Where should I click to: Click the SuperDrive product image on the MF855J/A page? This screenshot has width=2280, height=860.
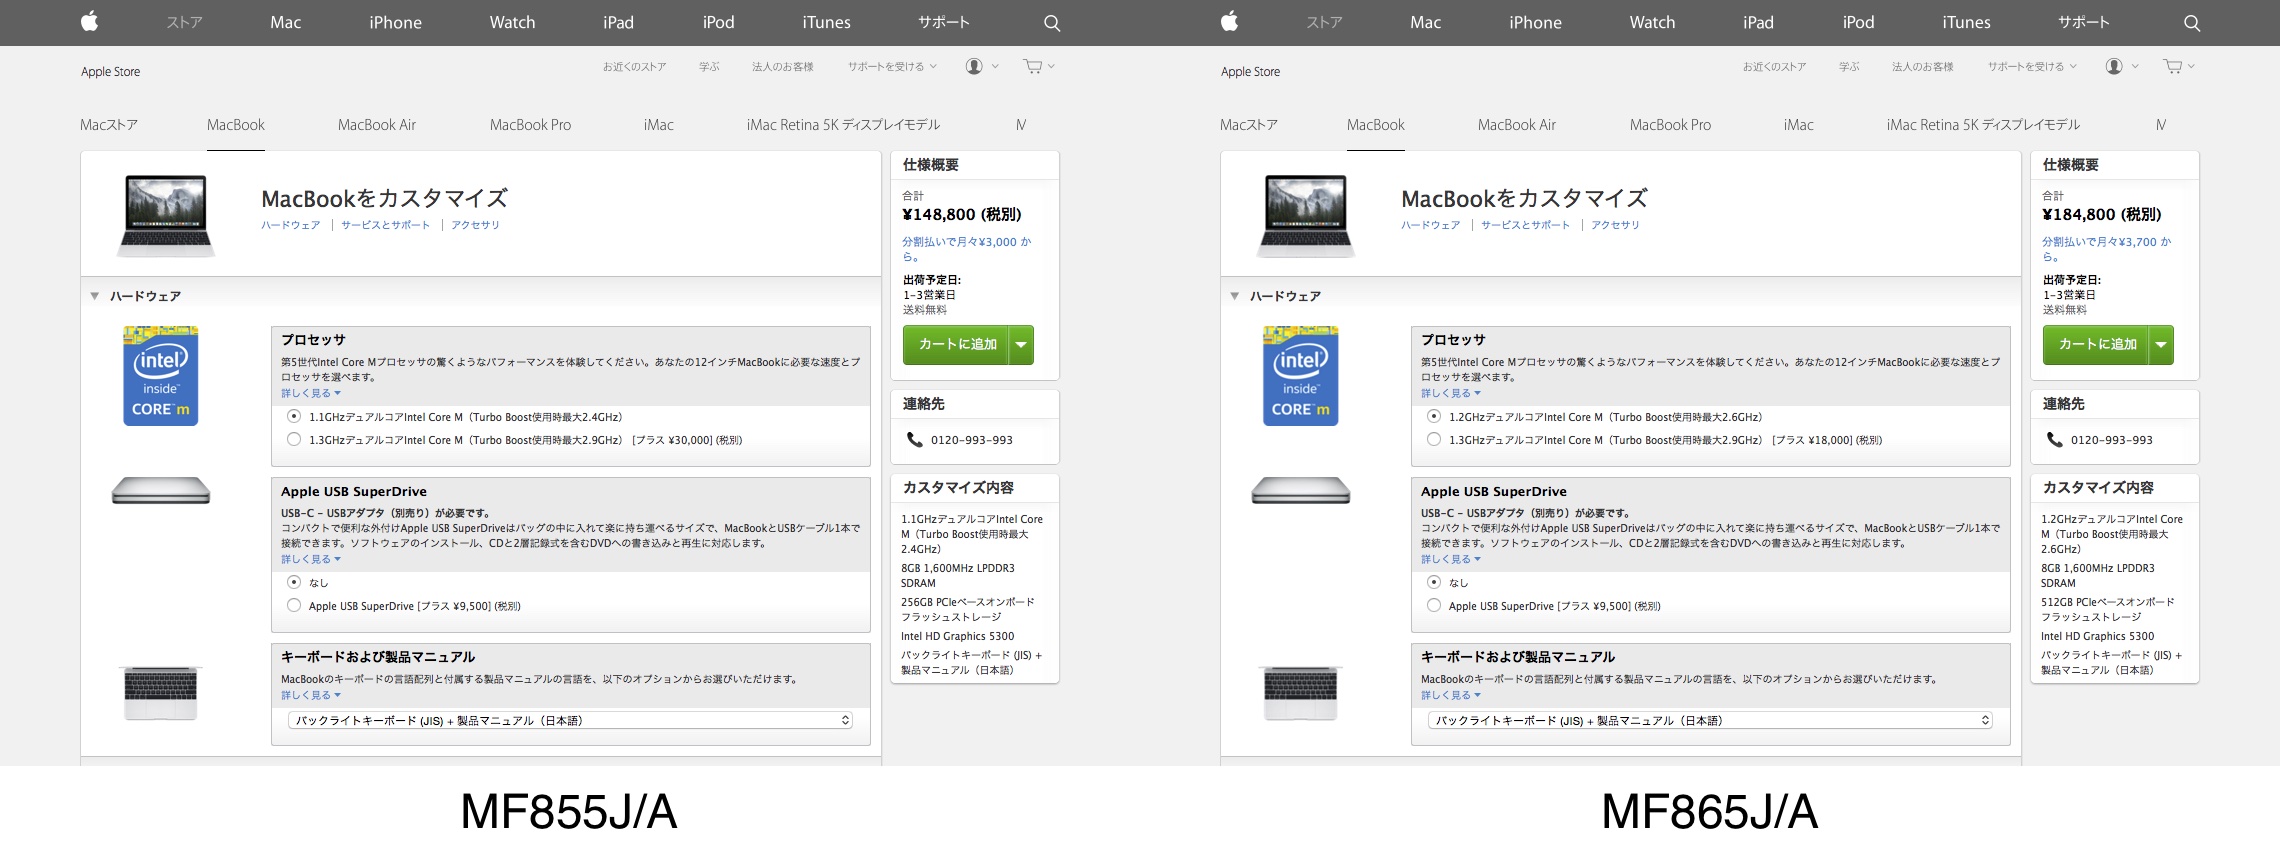(161, 491)
